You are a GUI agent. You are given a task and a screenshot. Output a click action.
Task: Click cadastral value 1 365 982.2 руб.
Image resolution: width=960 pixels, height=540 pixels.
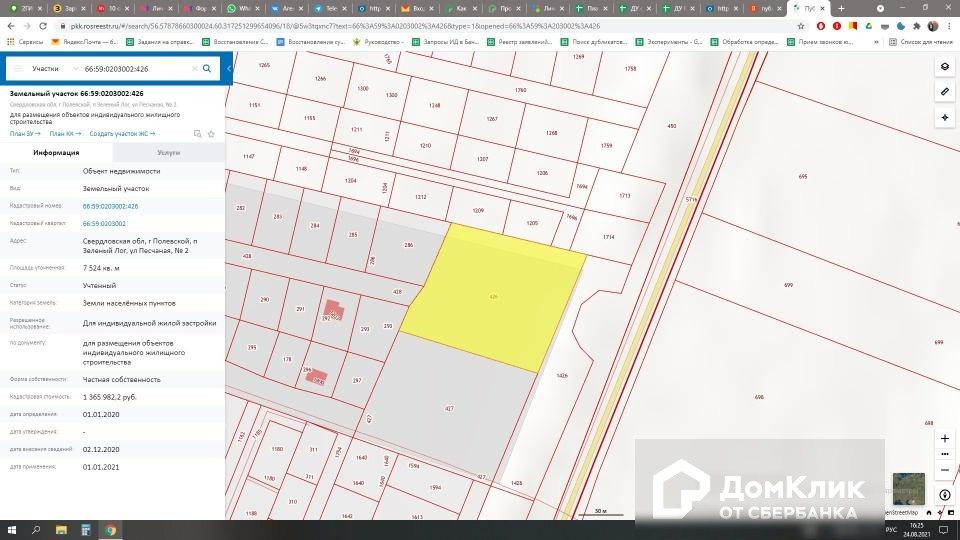click(110, 397)
